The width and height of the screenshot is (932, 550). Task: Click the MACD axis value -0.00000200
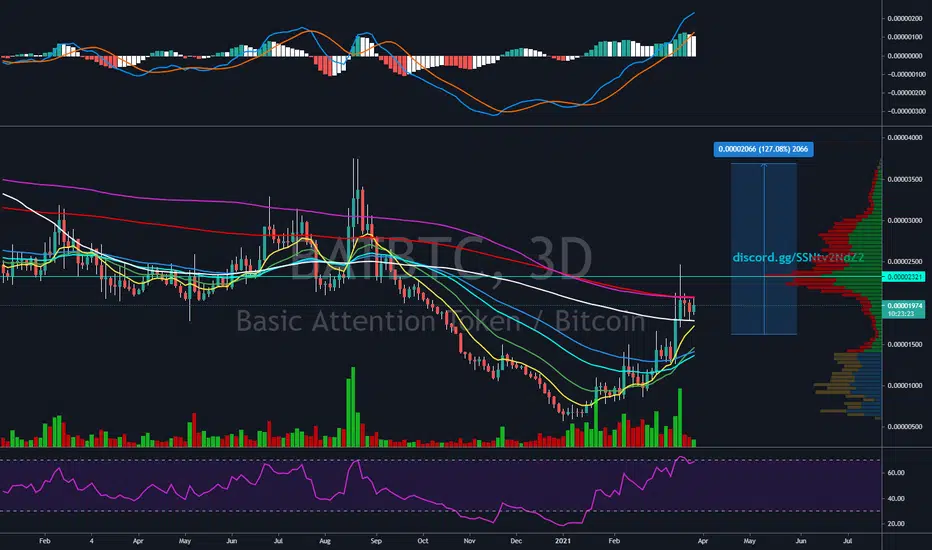click(906, 93)
